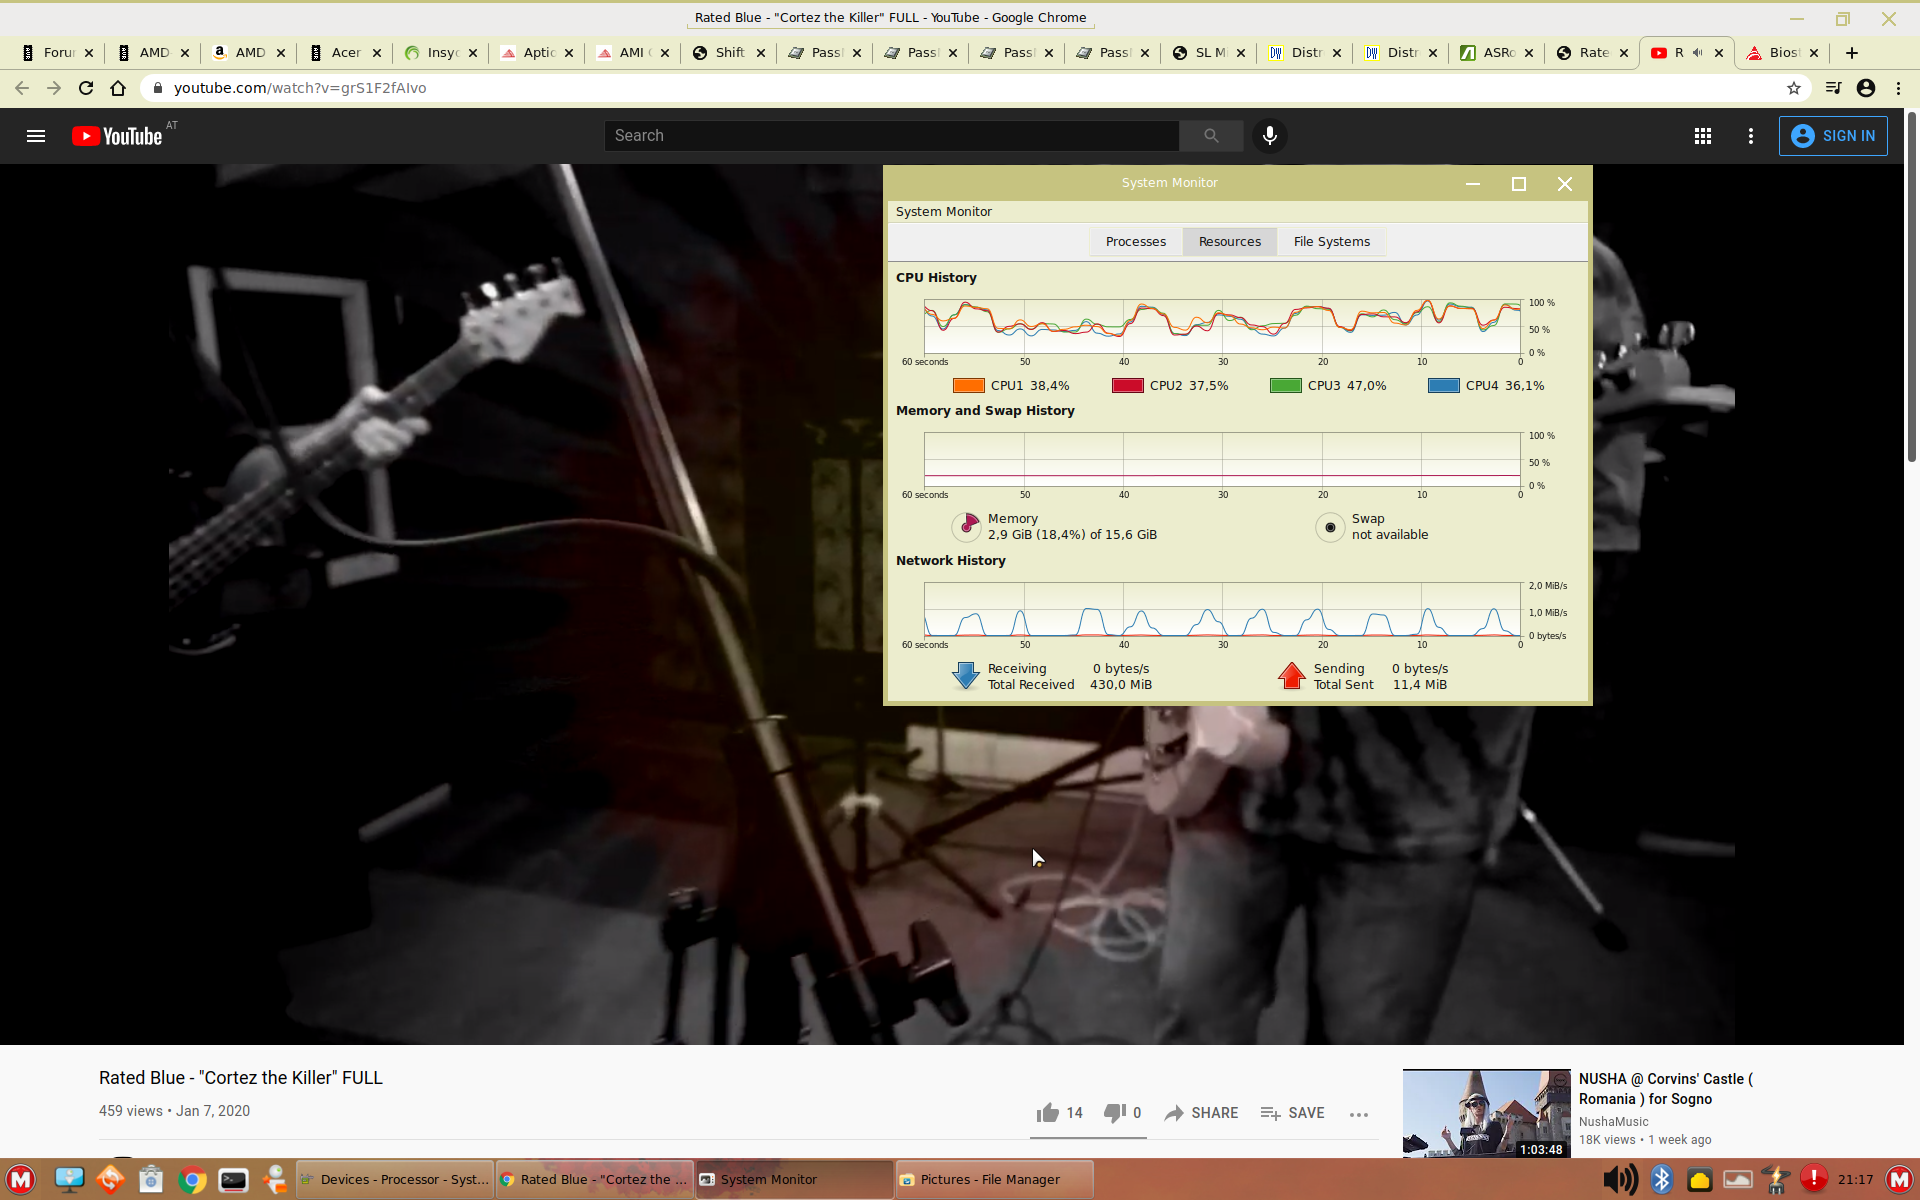
Task: Open the red update notifier tray icon
Action: pyautogui.click(x=1814, y=1179)
